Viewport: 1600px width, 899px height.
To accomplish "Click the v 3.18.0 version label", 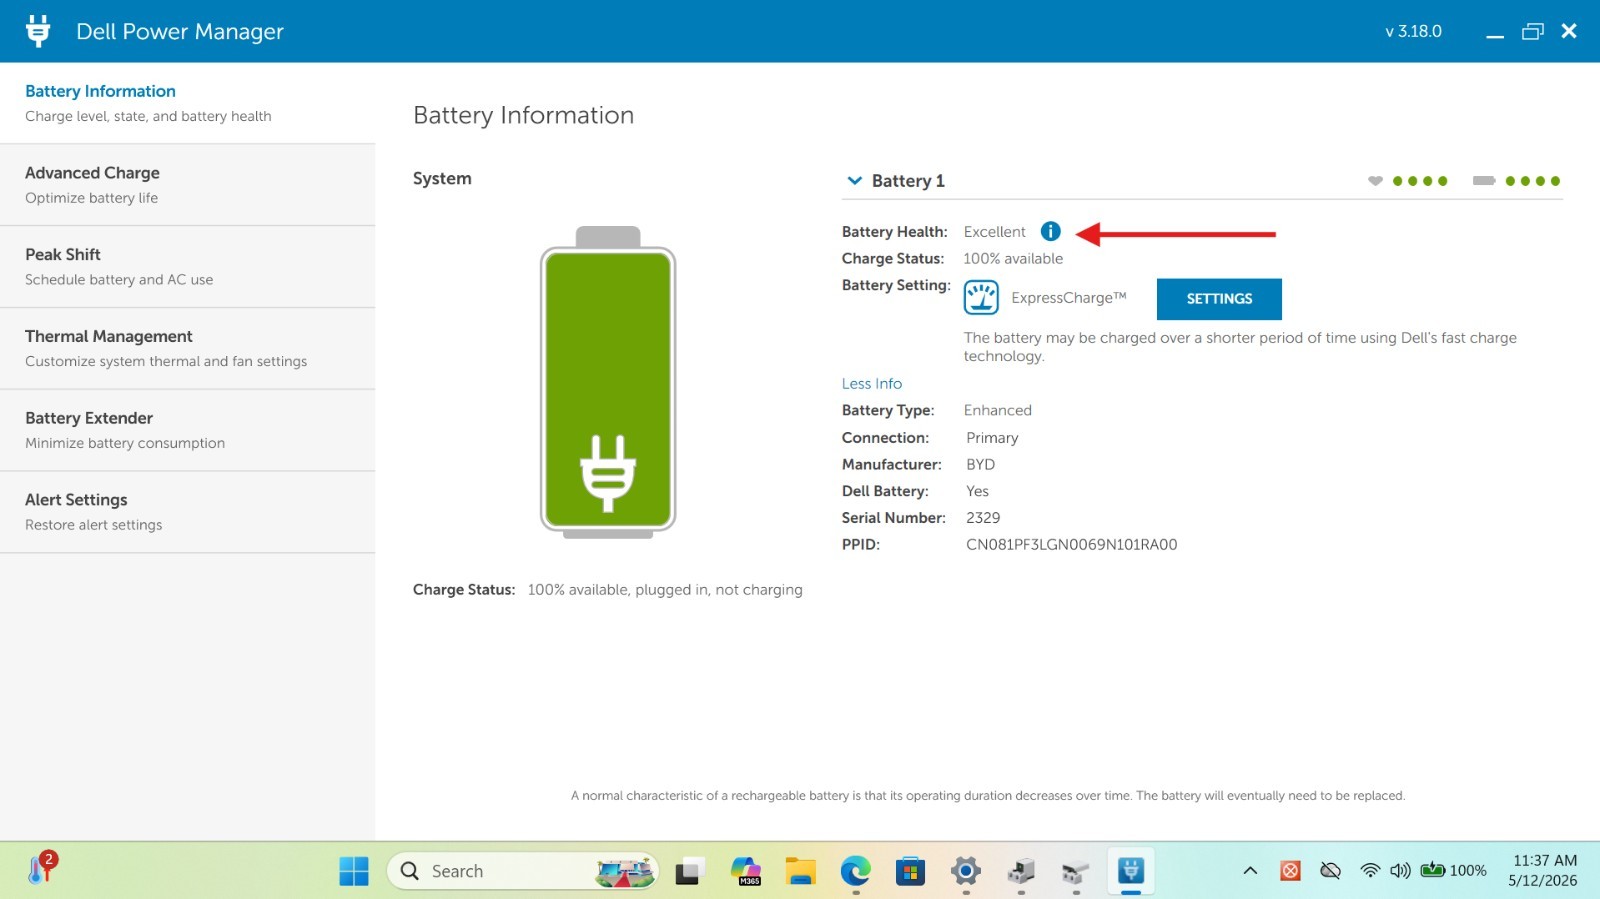I will [x=1413, y=32].
